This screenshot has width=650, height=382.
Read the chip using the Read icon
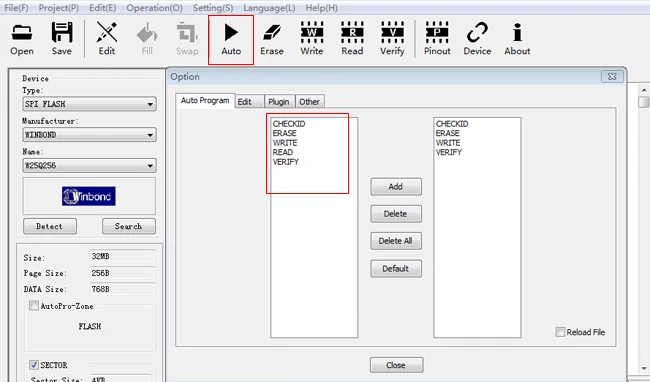coord(352,39)
